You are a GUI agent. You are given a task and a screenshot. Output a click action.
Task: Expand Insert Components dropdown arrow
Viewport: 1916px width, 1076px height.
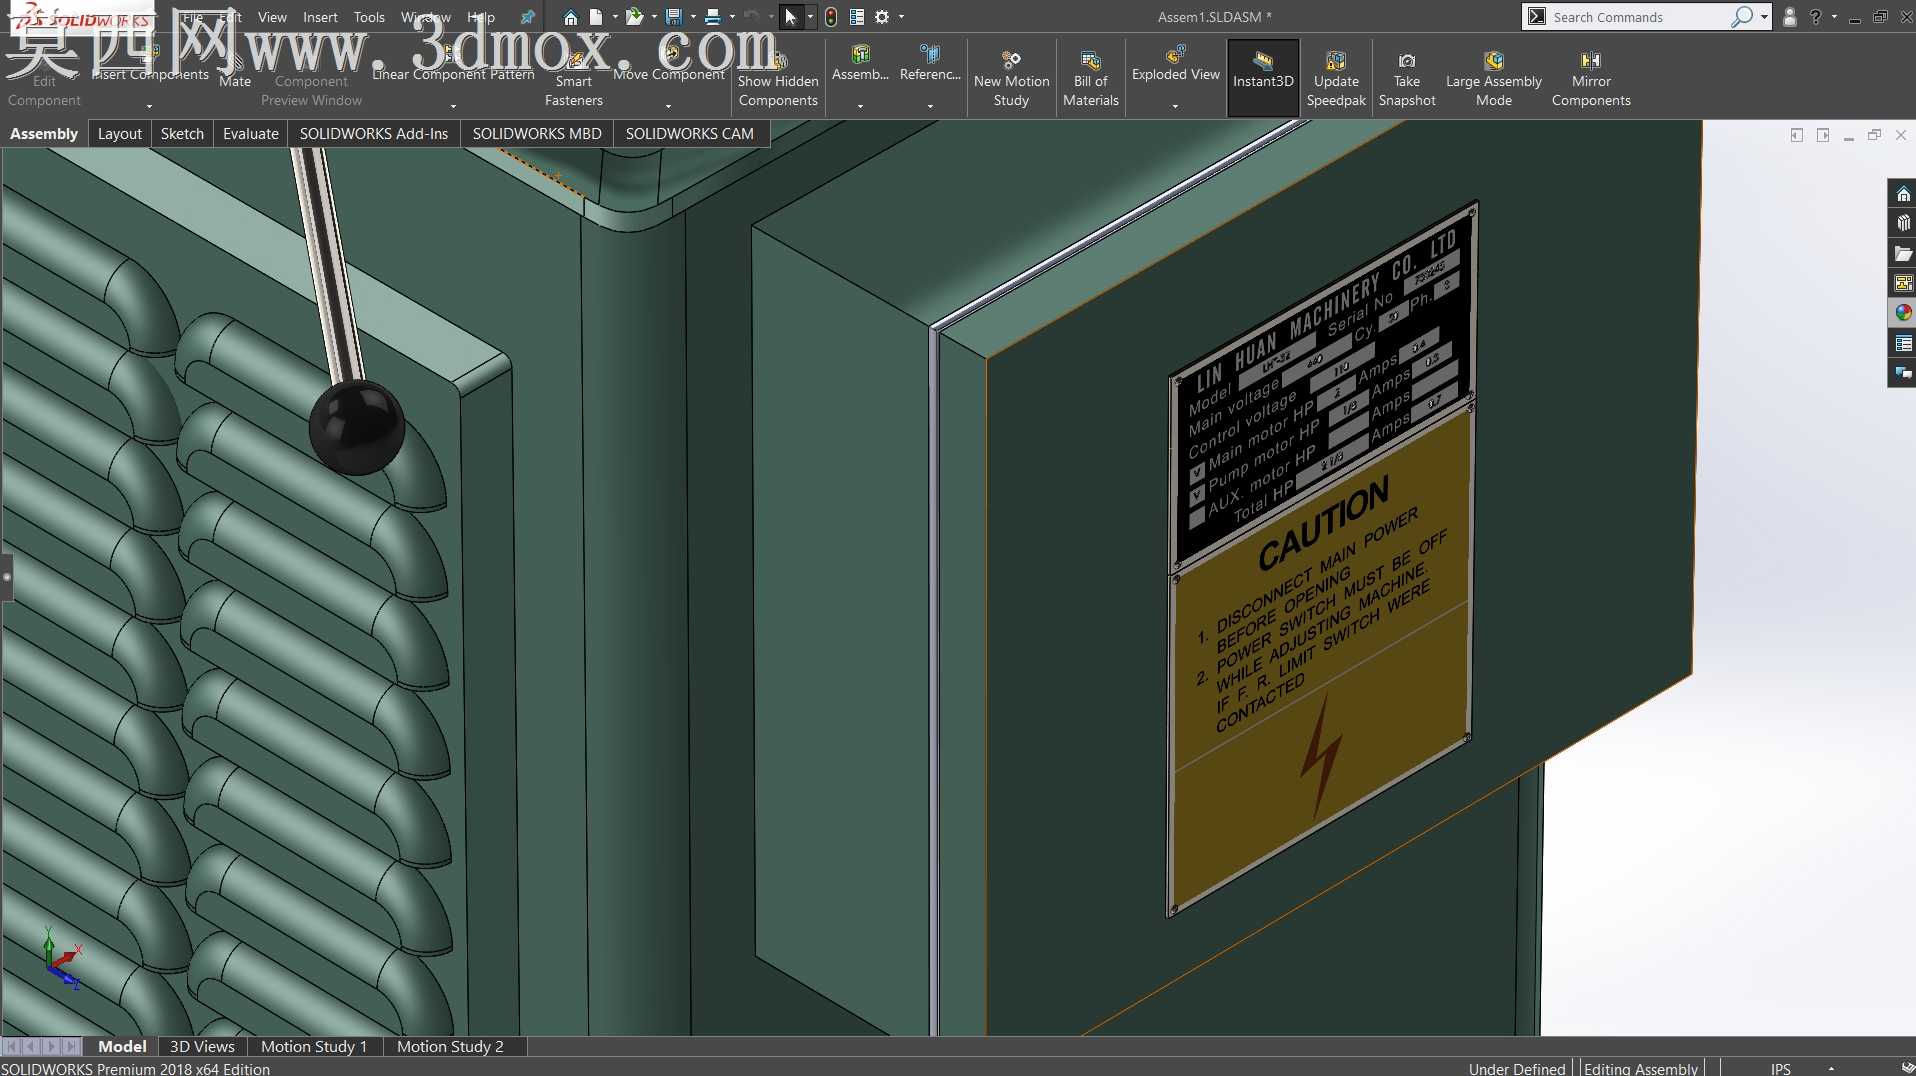[x=150, y=106]
